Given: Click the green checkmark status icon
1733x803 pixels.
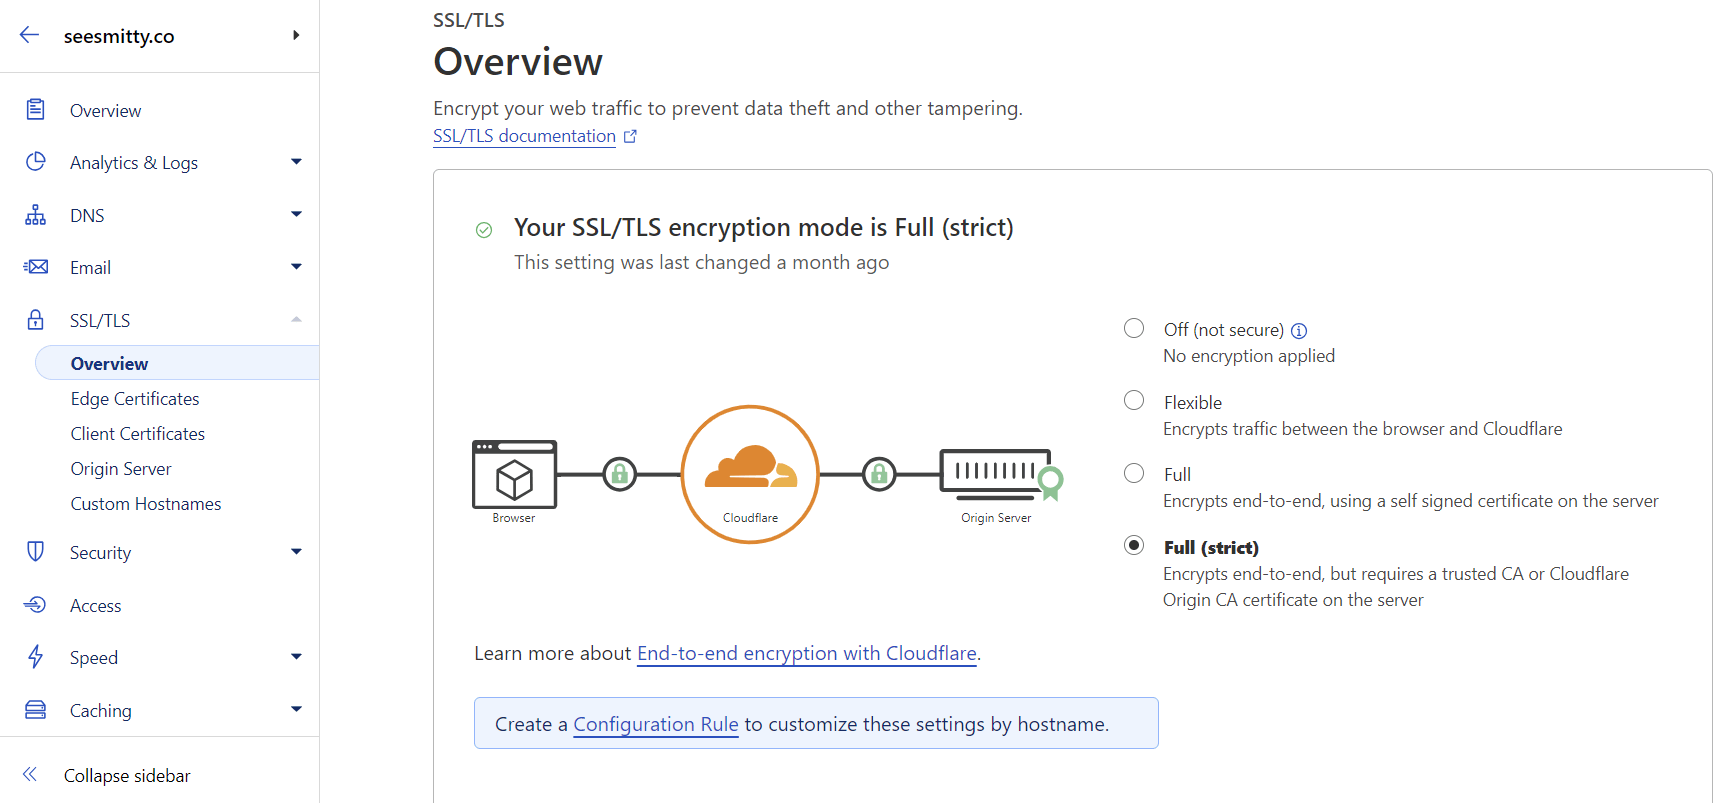Looking at the screenshot, I should pos(484,230).
